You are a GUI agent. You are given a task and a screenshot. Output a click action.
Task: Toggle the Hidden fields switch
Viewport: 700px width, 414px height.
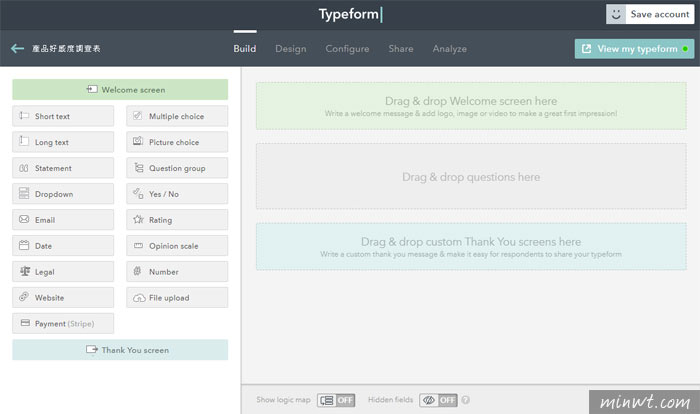(x=438, y=400)
